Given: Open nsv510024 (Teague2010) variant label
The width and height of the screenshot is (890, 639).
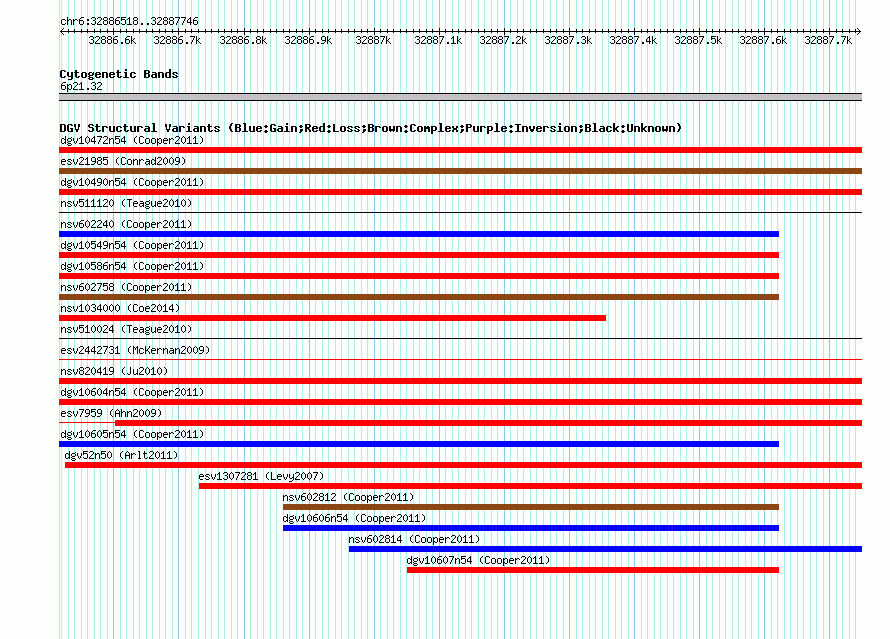Looking at the screenshot, I should click(x=126, y=329).
